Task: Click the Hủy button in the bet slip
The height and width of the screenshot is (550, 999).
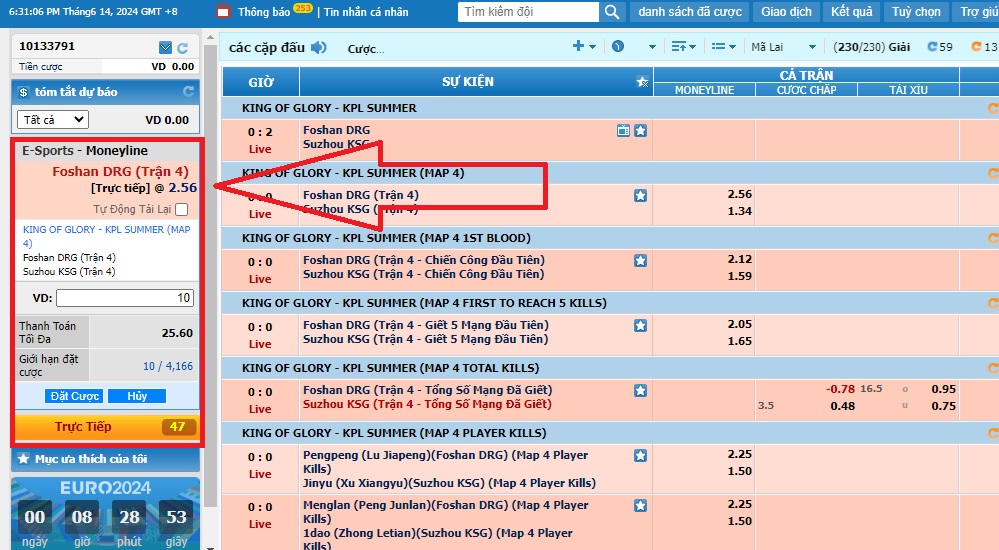Action: click(x=137, y=396)
